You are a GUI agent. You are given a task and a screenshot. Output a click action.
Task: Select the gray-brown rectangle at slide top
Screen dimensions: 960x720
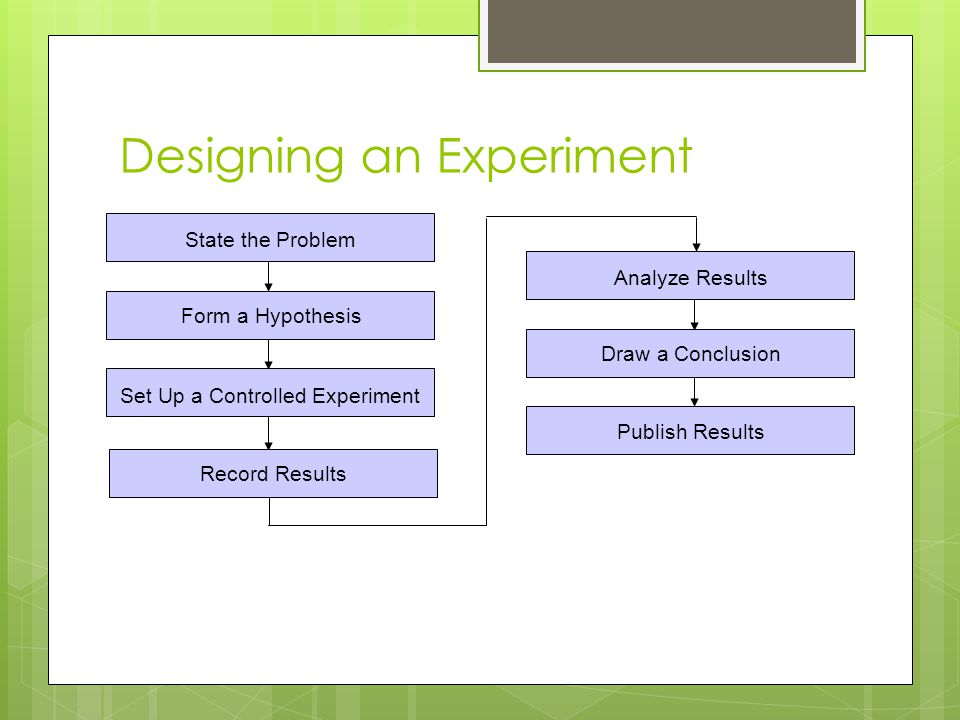click(x=672, y=31)
